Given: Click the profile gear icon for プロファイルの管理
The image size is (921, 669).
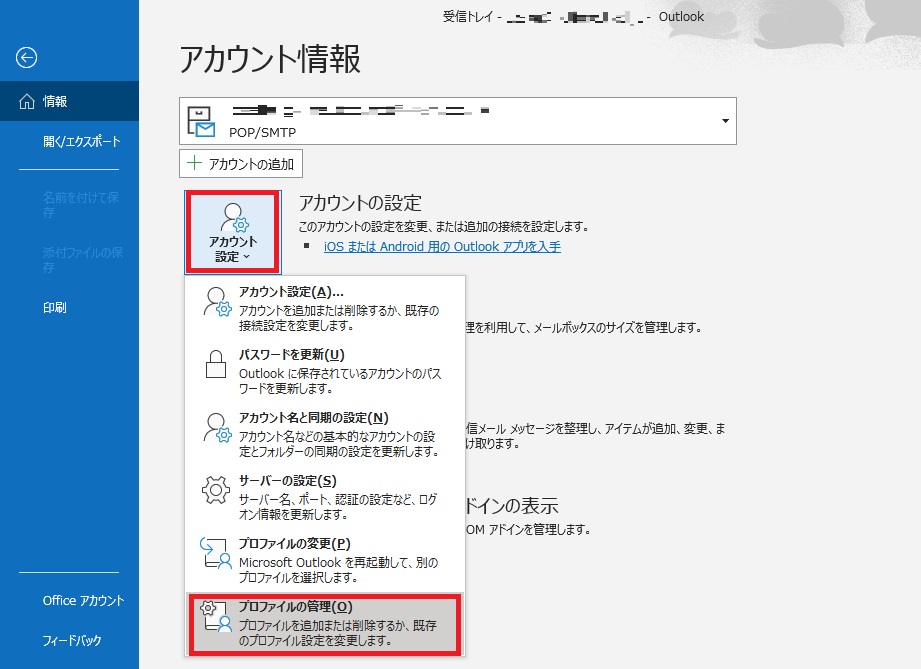Looking at the screenshot, I should tap(216, 616).
